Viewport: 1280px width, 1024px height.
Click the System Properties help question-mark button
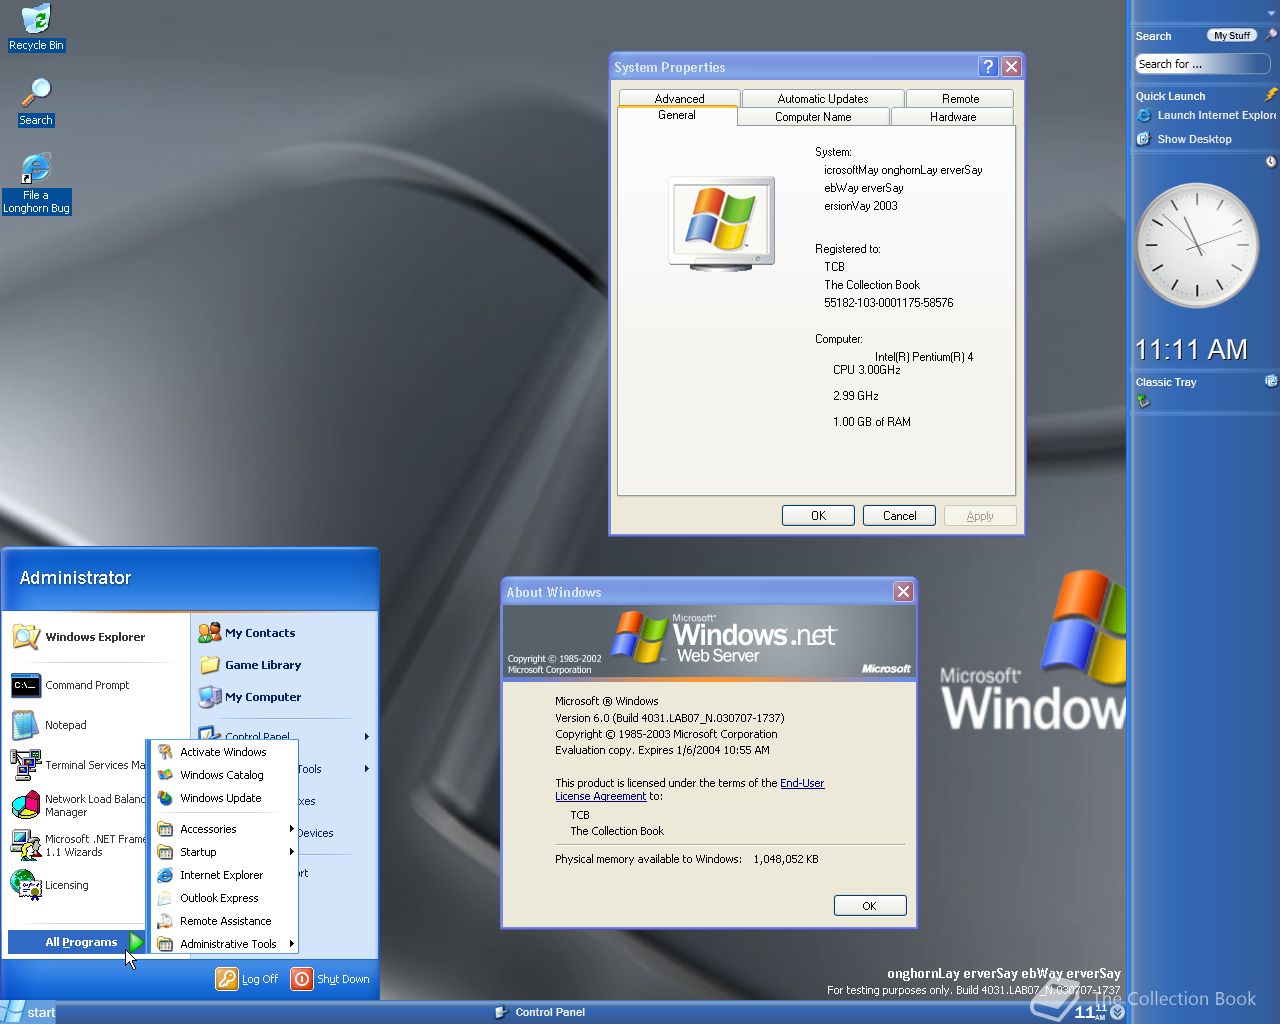pos(988,67)
